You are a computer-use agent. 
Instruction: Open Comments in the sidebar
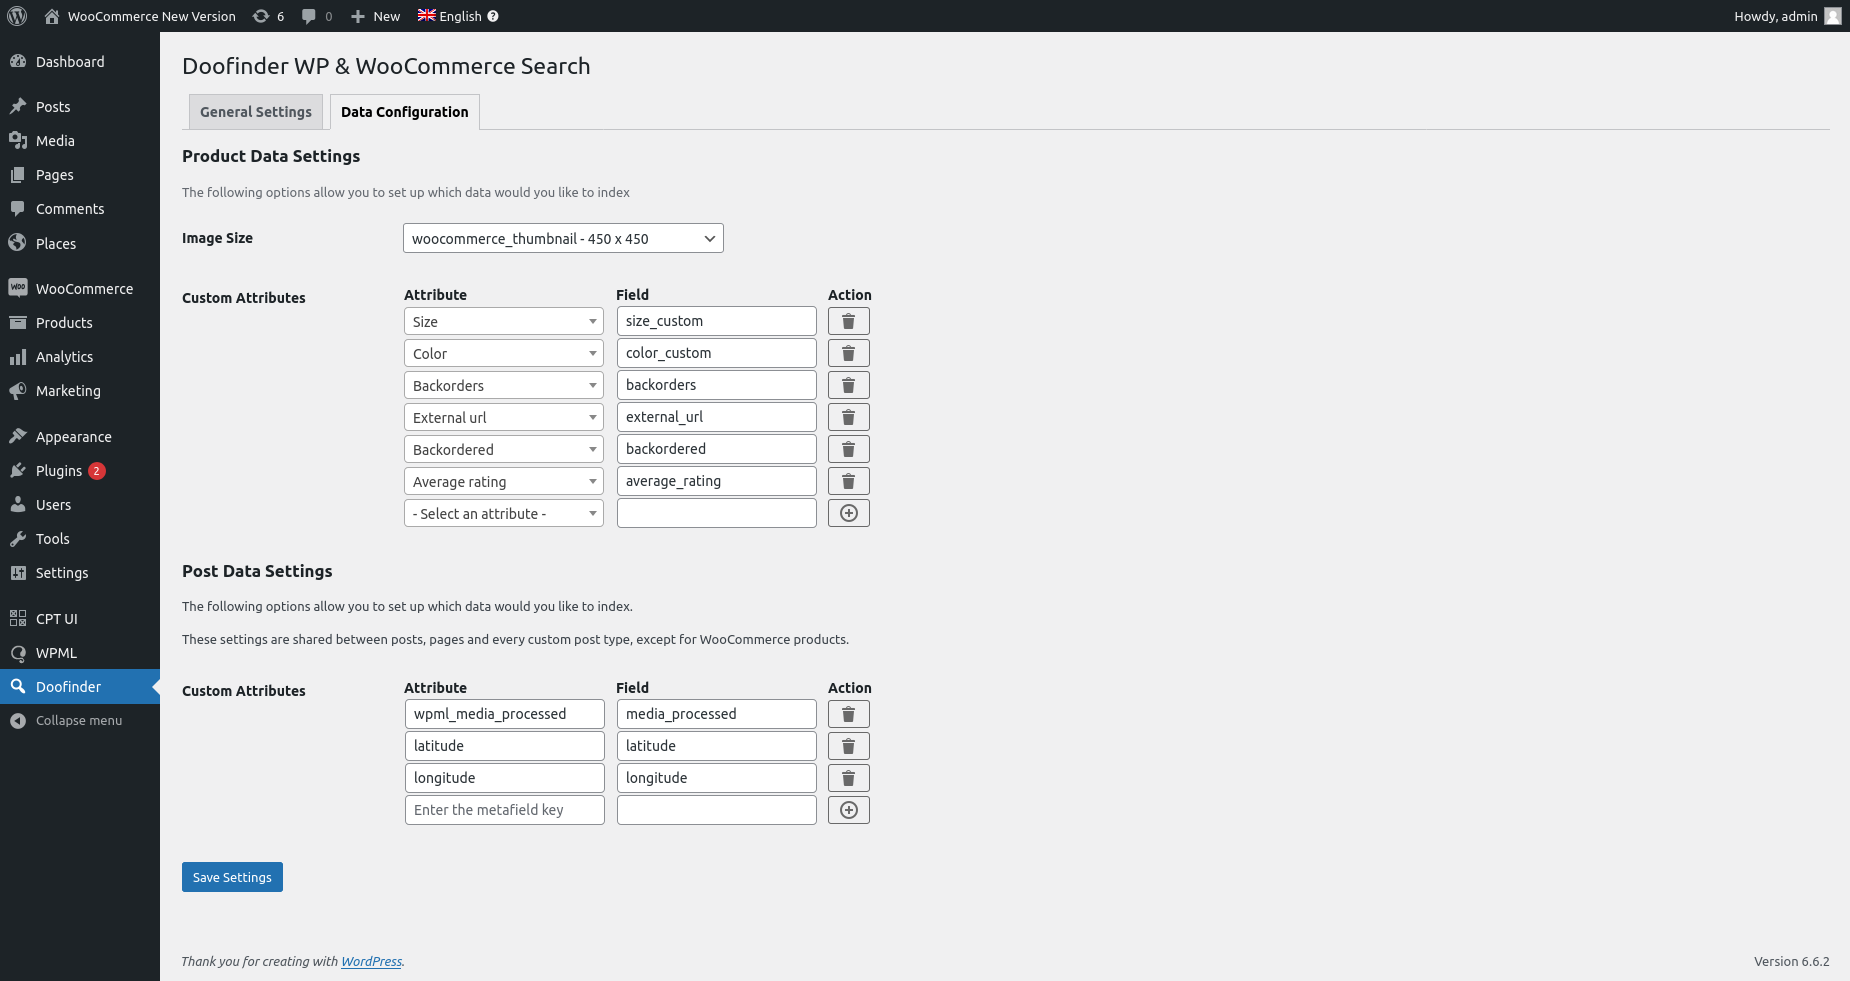click(80, 209)
